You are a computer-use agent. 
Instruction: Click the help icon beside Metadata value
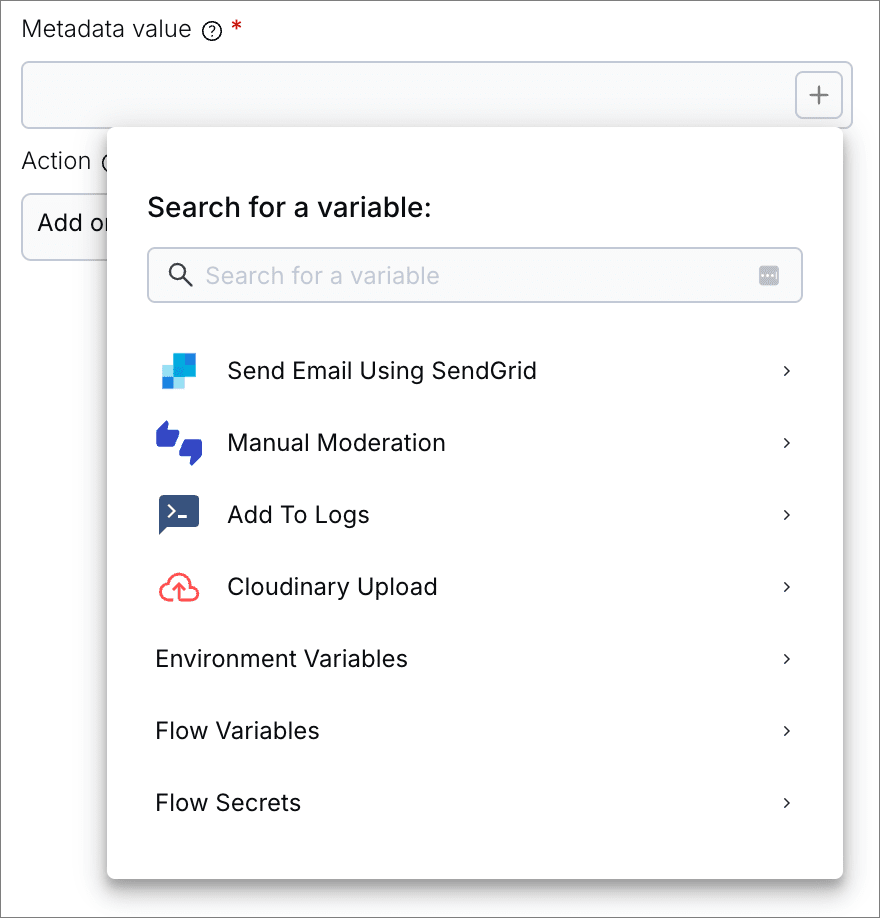coord(211,31)
